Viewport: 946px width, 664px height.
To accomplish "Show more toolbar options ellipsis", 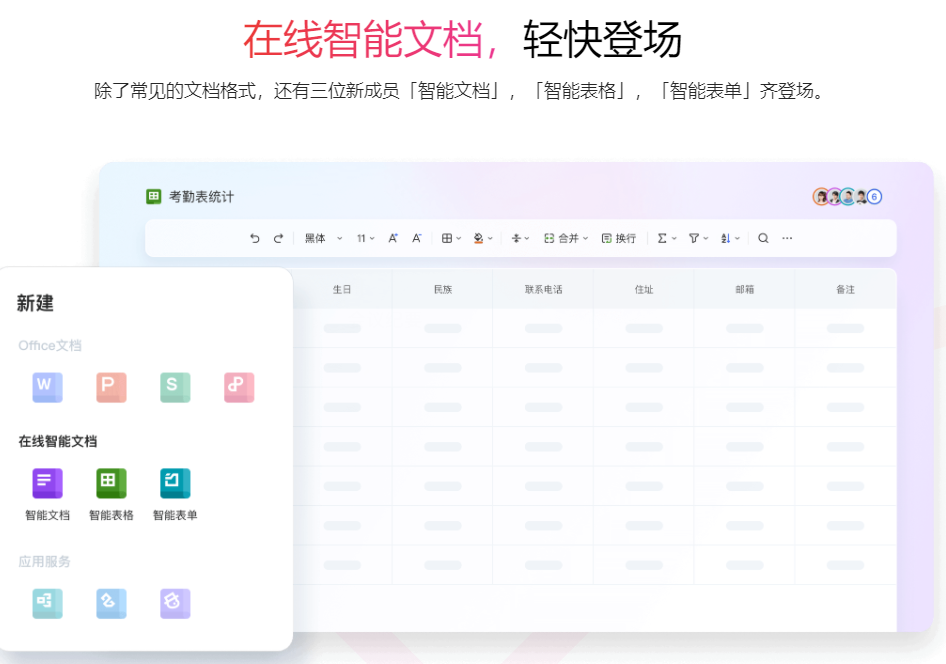I will [787, 238].
